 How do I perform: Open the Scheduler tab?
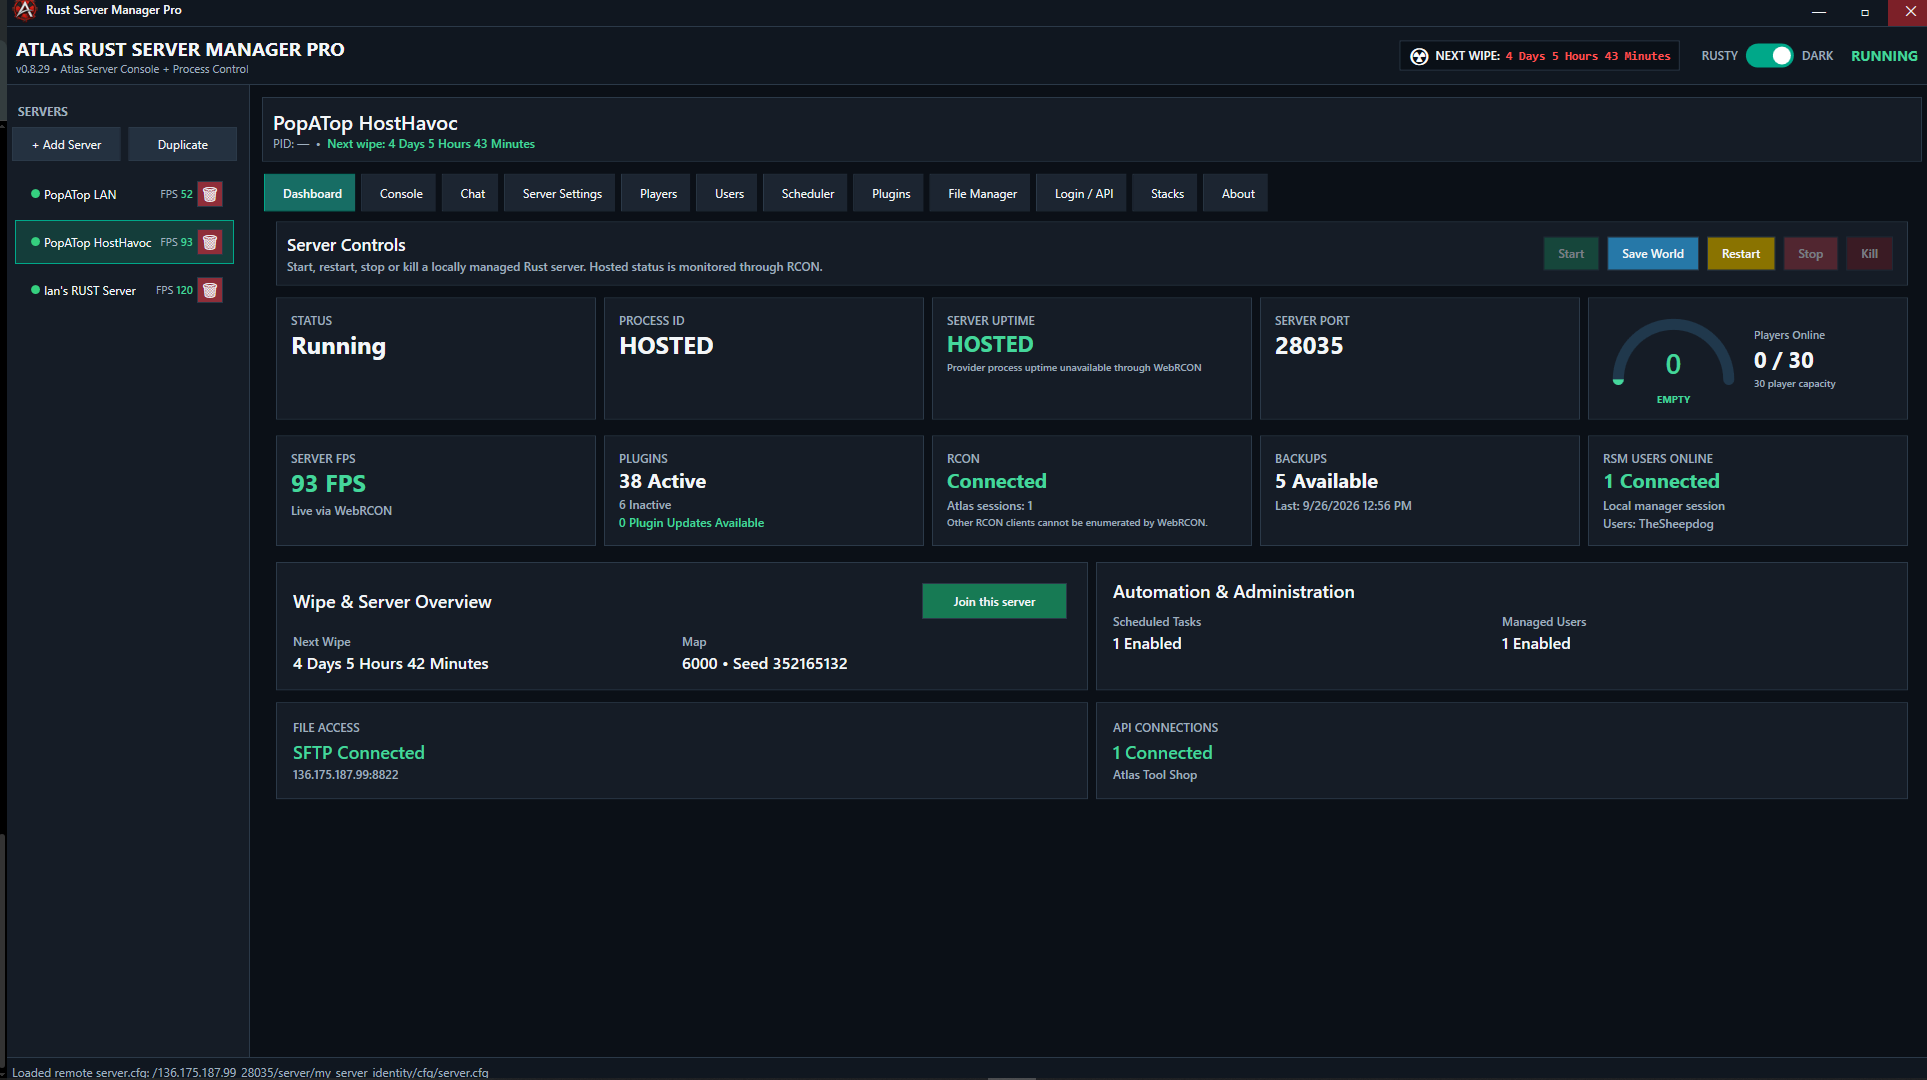pyautogui.click(x=807, y=193)
